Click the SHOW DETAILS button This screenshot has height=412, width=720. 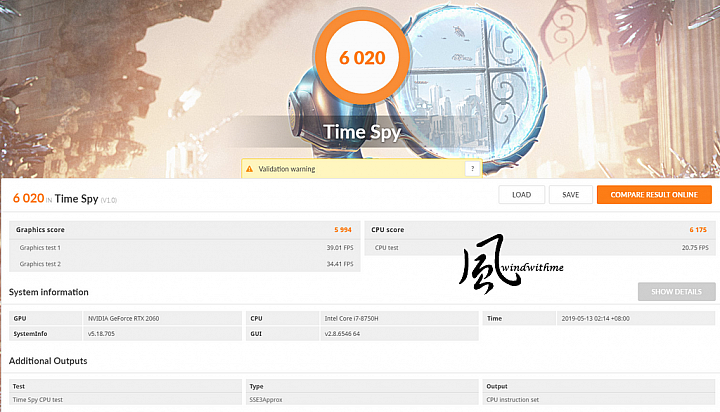676,292
